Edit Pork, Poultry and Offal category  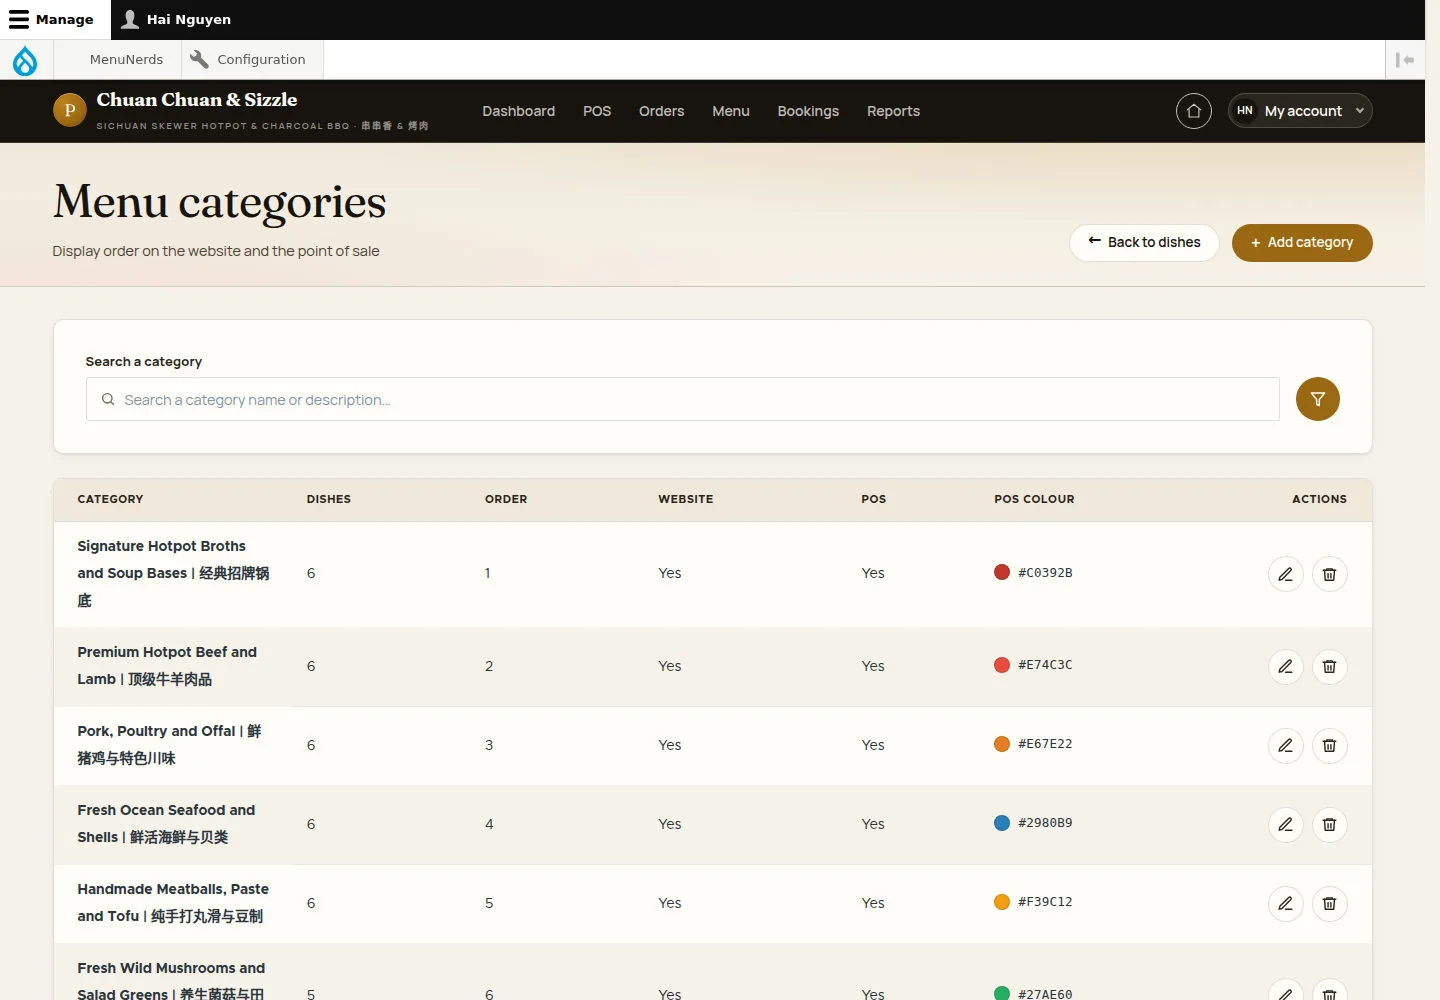click(1286, 745)
